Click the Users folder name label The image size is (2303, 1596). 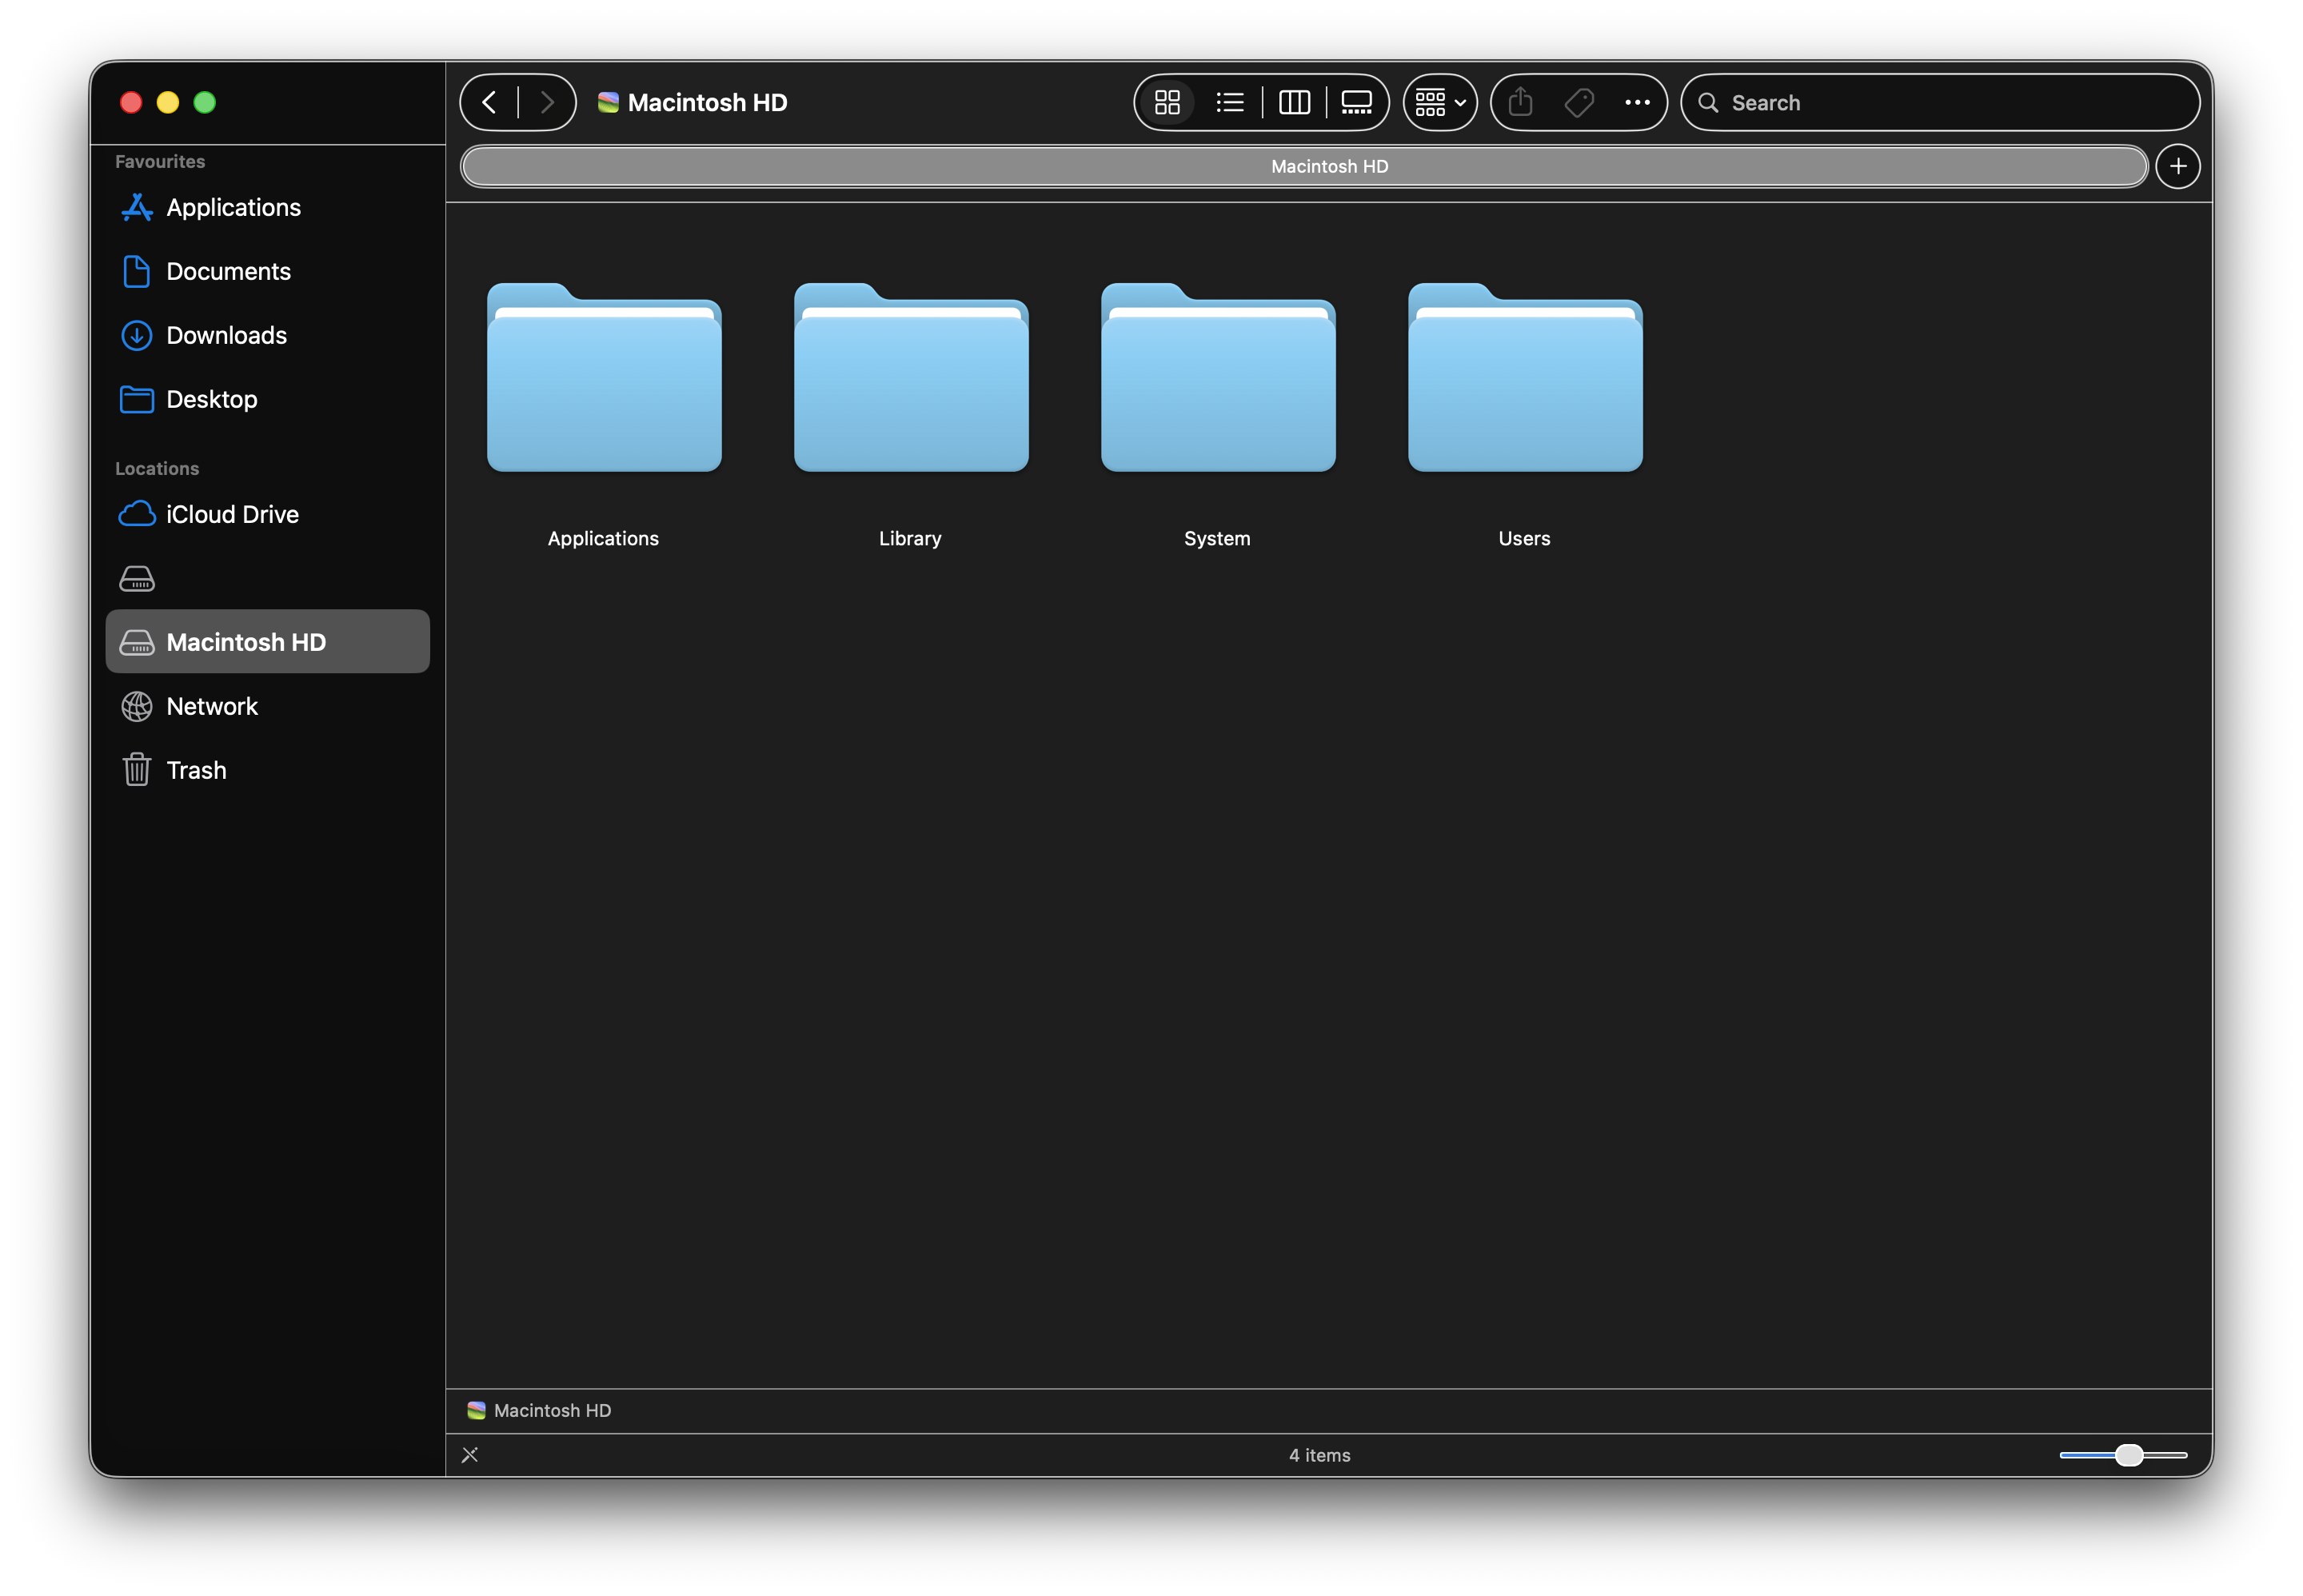1524,538
